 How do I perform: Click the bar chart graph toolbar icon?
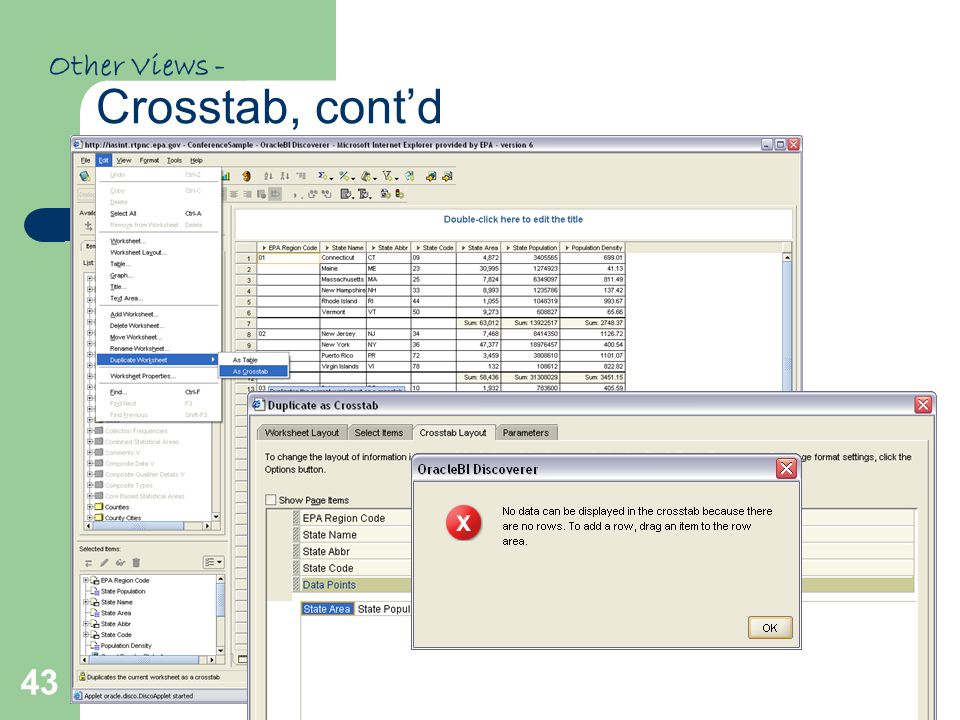coord(226,176)
